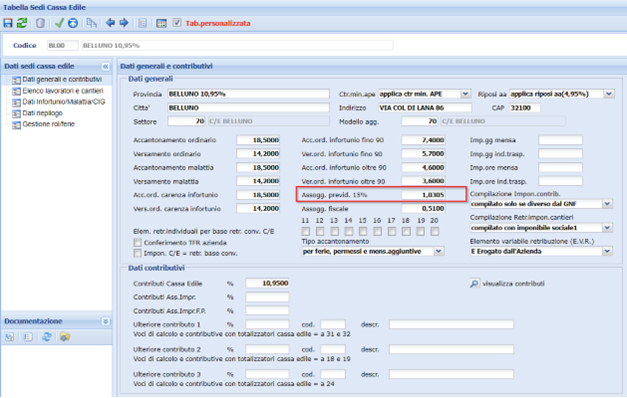Select Dati generali e contributivi tree item
The width and height of the screenshot is (627, 398).
click(62, 80)
